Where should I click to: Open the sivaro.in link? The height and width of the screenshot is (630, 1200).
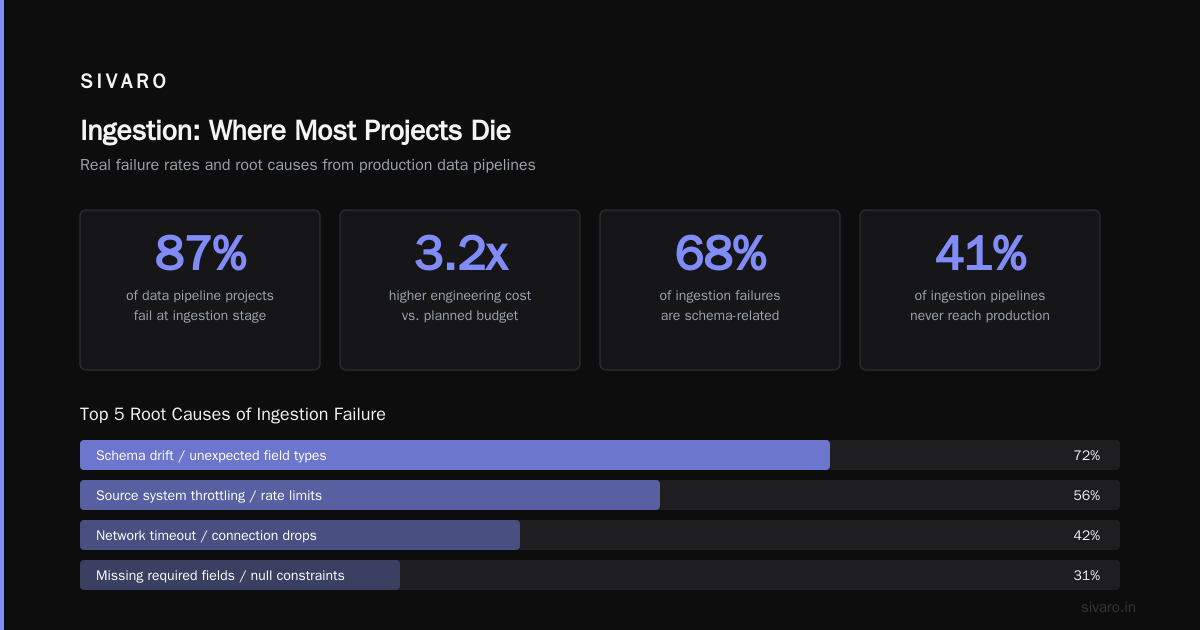tap(1109, 607)
